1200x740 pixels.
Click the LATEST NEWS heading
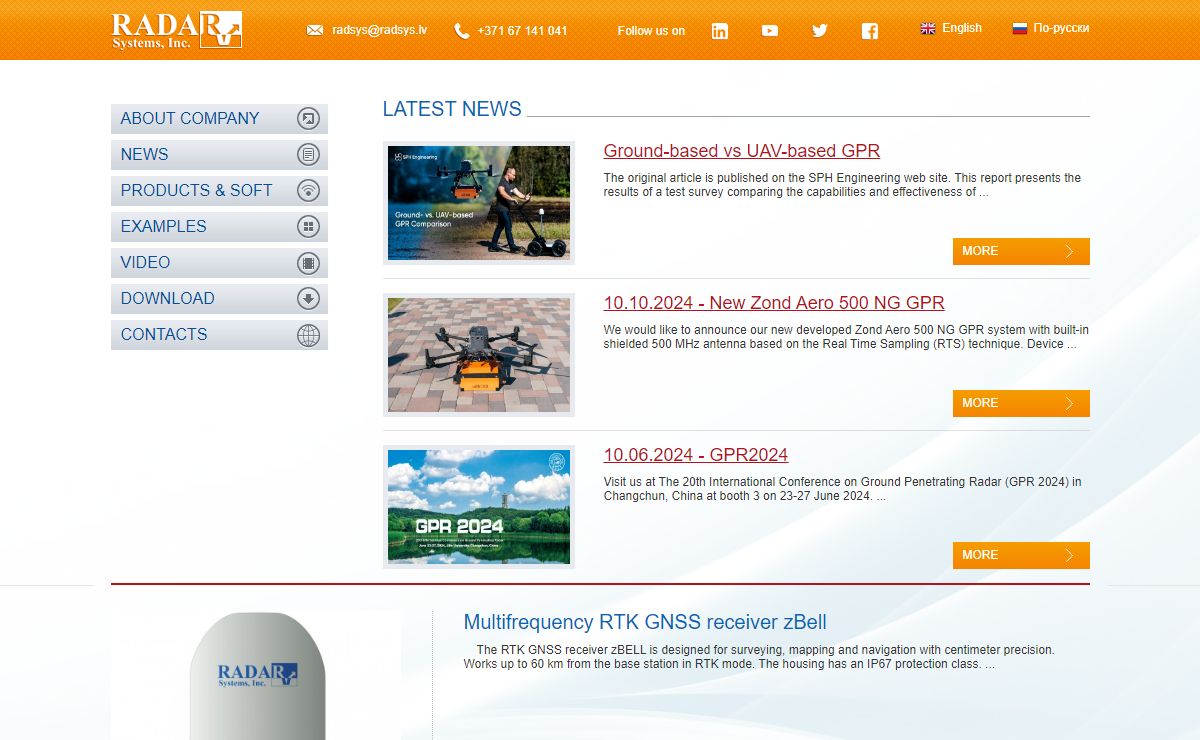tap(452, 109)
